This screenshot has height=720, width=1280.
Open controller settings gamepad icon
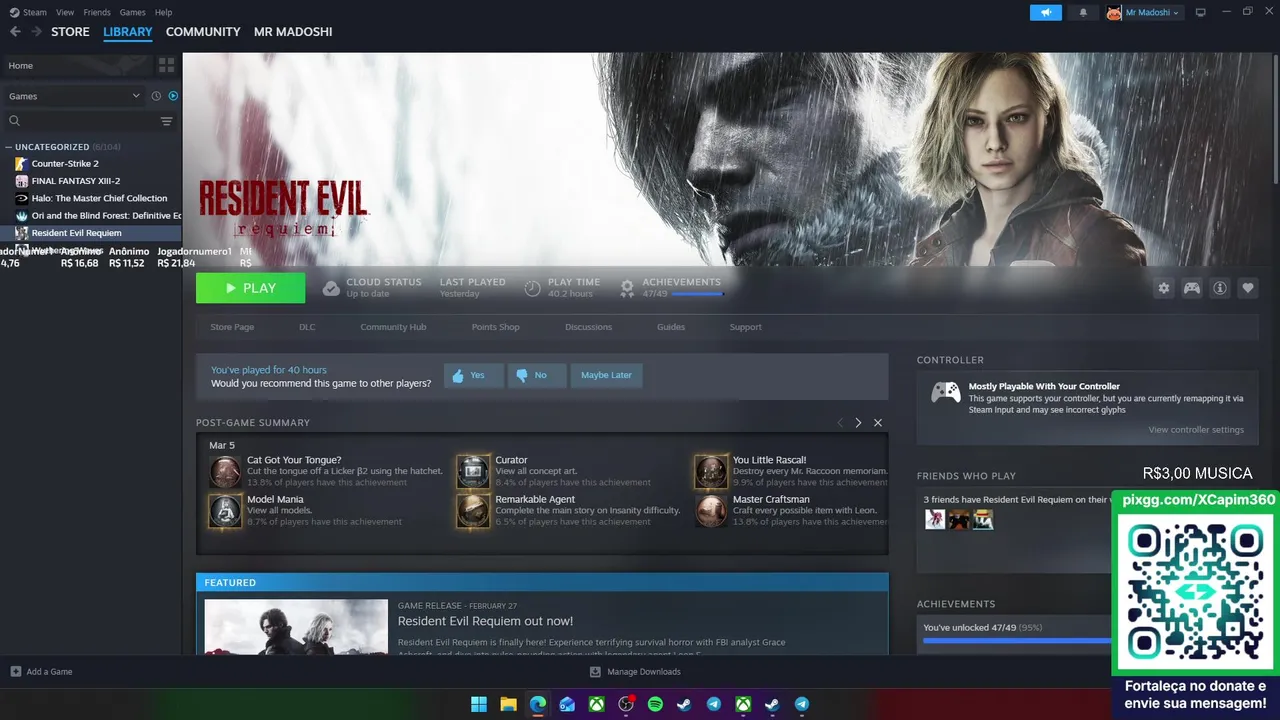coord(1192,288)
